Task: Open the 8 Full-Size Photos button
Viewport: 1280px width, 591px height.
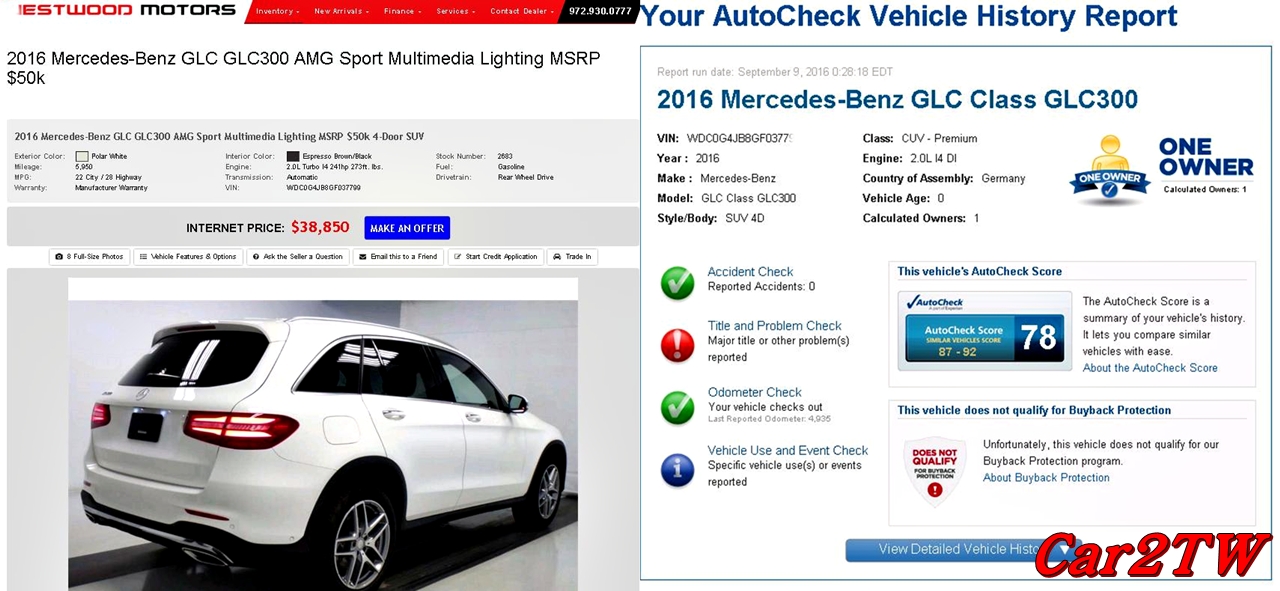Action: 90,257
